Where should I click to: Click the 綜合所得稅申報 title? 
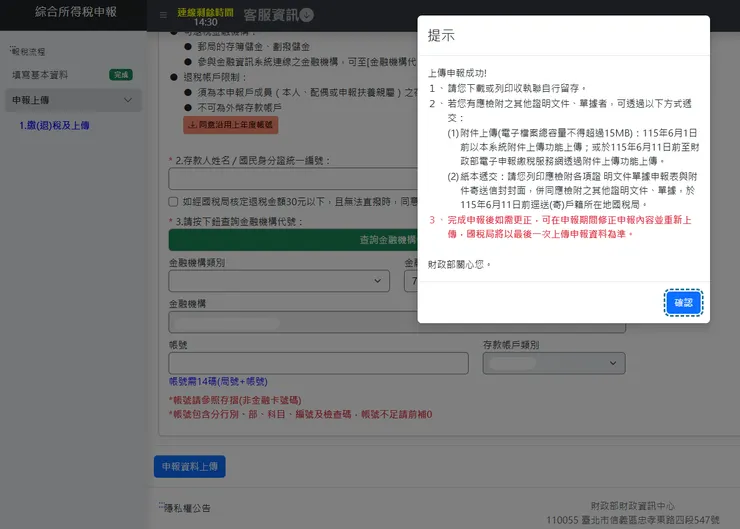[76, 12]
